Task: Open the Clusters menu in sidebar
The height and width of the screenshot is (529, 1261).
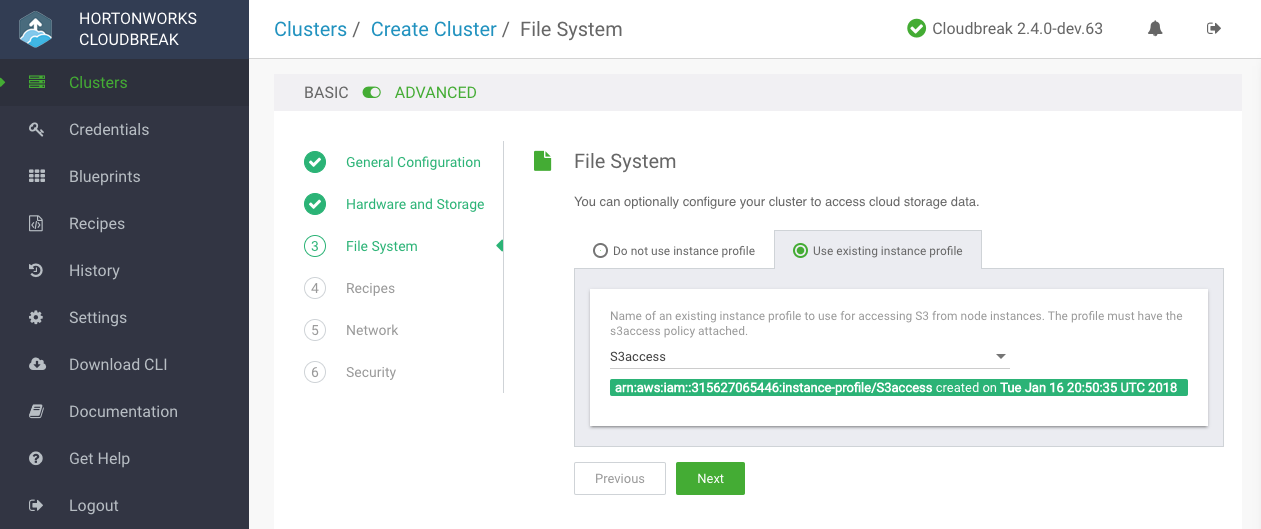Action: pos(98,82)
